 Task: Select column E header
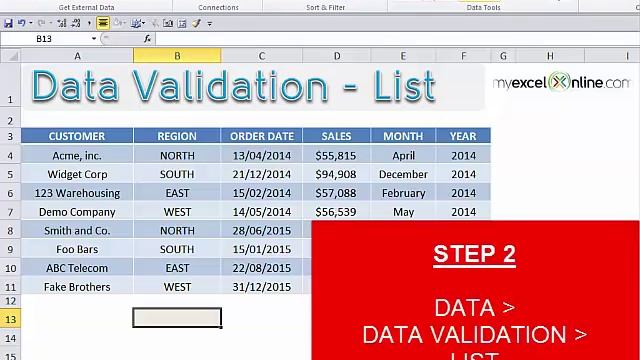point(403,56)
